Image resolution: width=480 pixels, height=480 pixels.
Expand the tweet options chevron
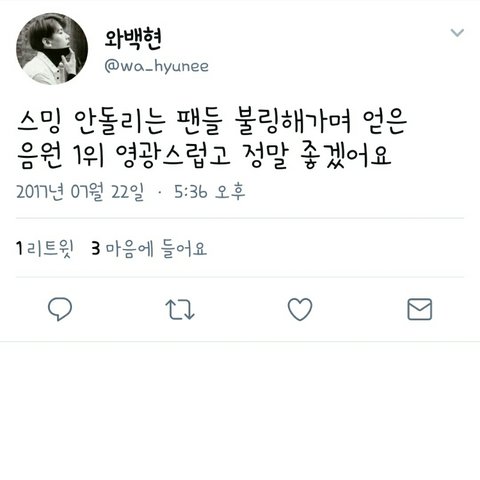coord(457,32)
